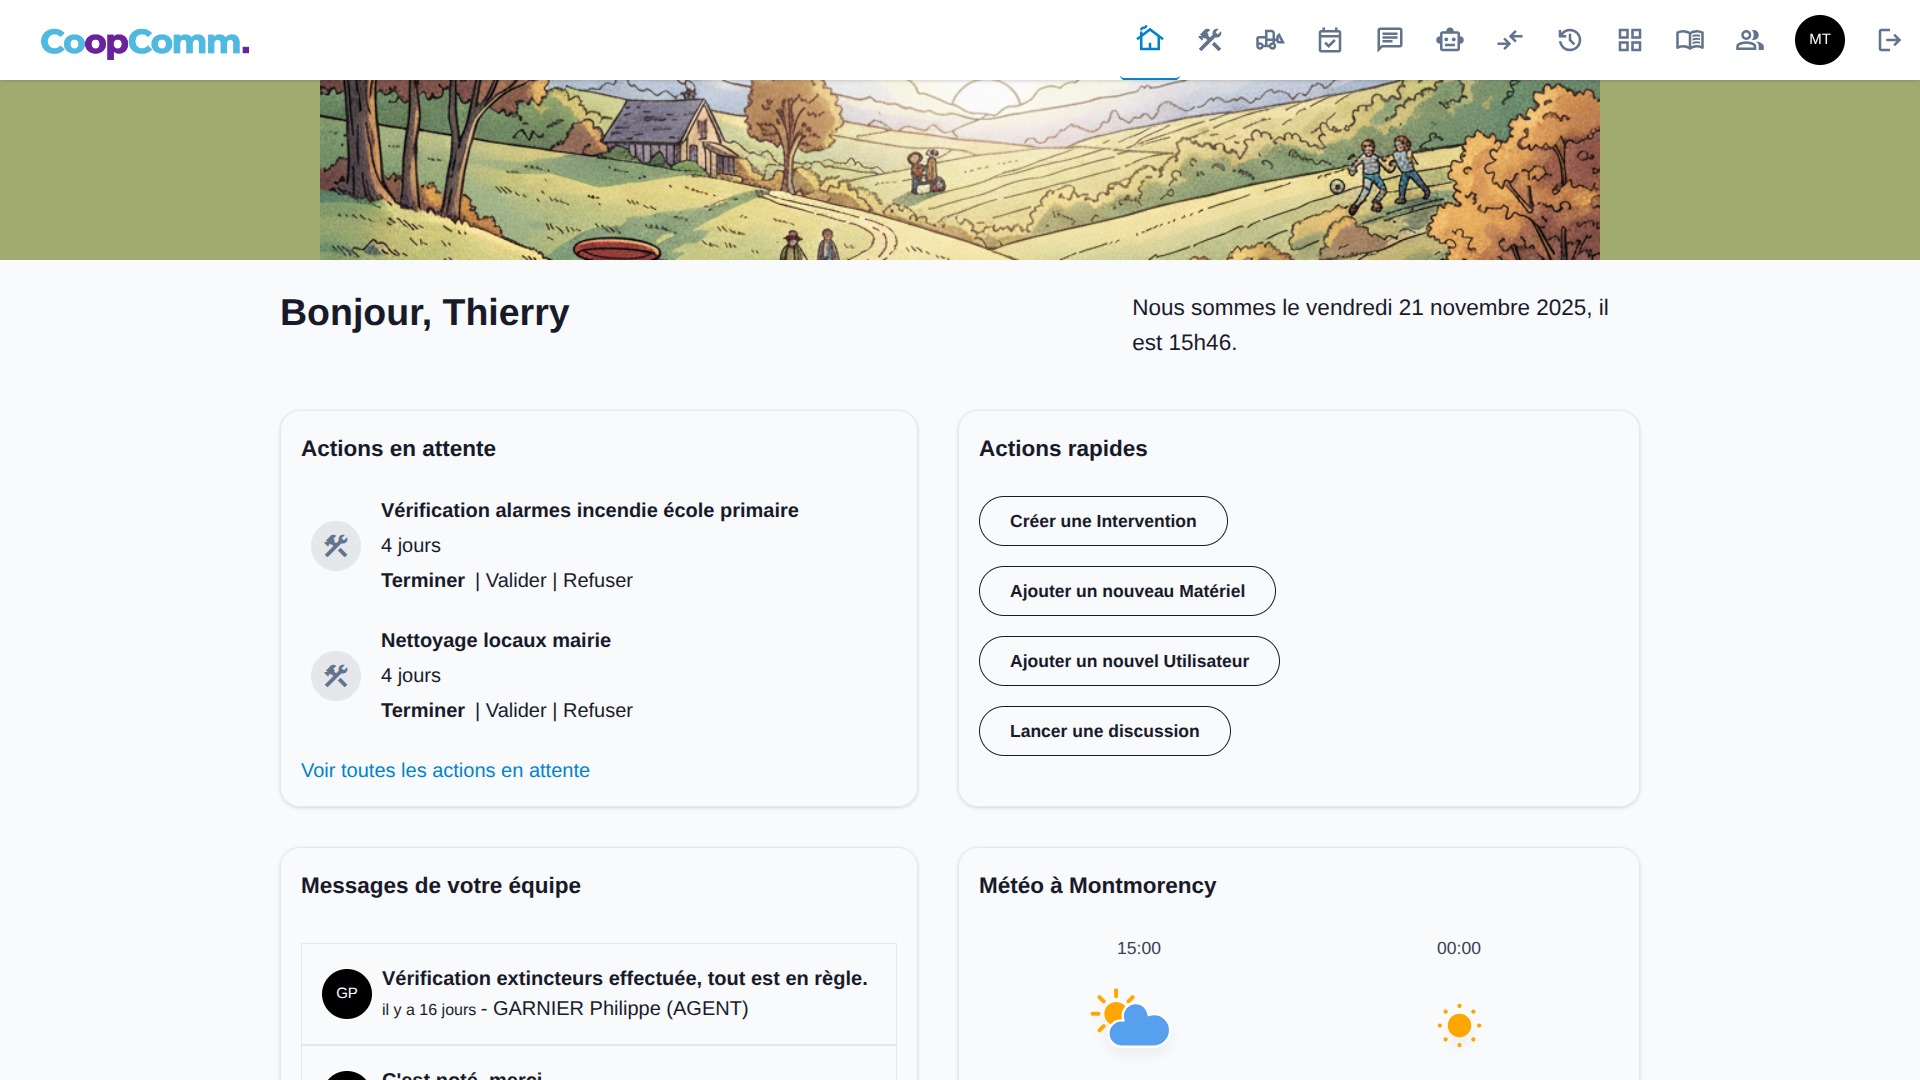This screenshot has height=1080, width=1920.
Task: Click the logout icon
Action: [1889, 40]
